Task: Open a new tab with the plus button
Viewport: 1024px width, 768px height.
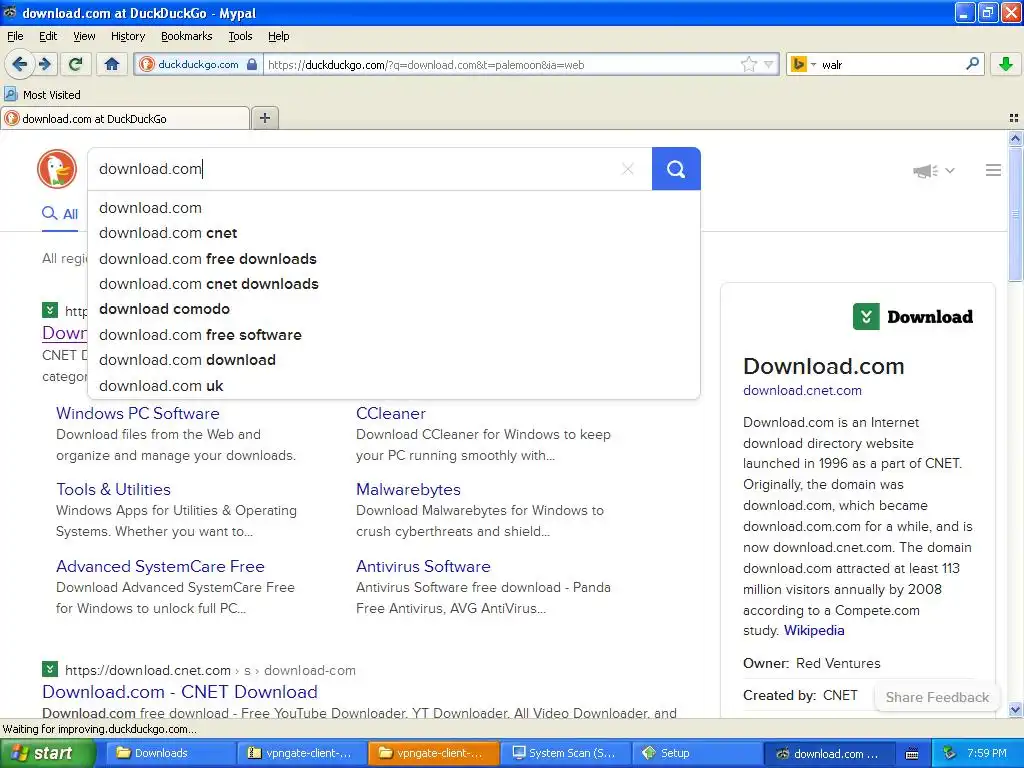Action: click(x=264, y=118)
